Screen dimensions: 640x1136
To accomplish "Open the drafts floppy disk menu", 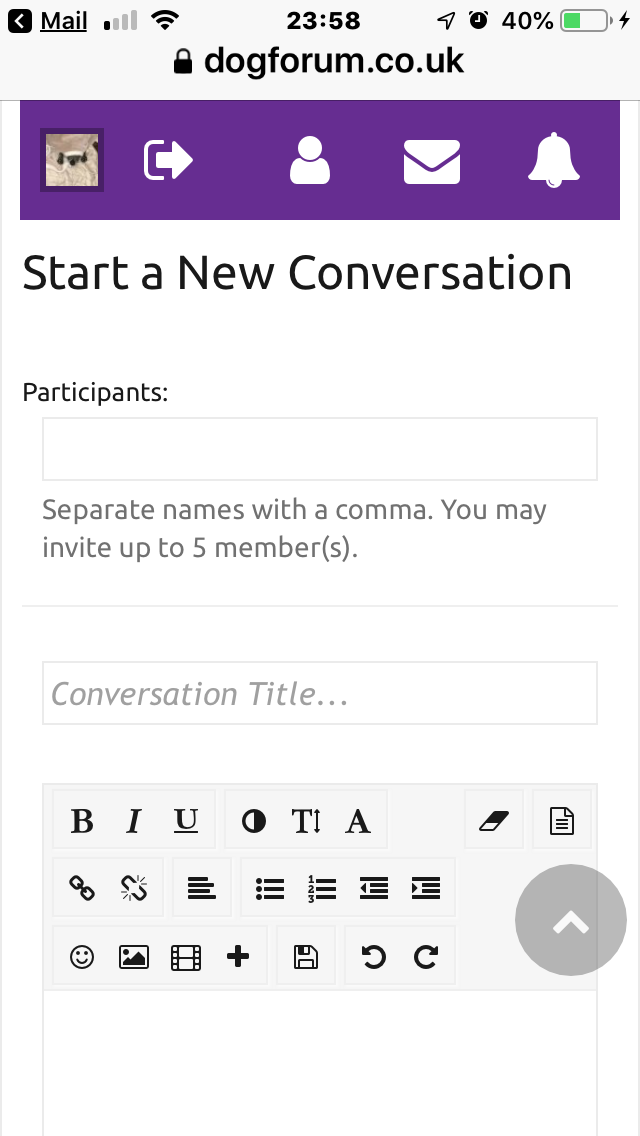I will coord(306,957).
